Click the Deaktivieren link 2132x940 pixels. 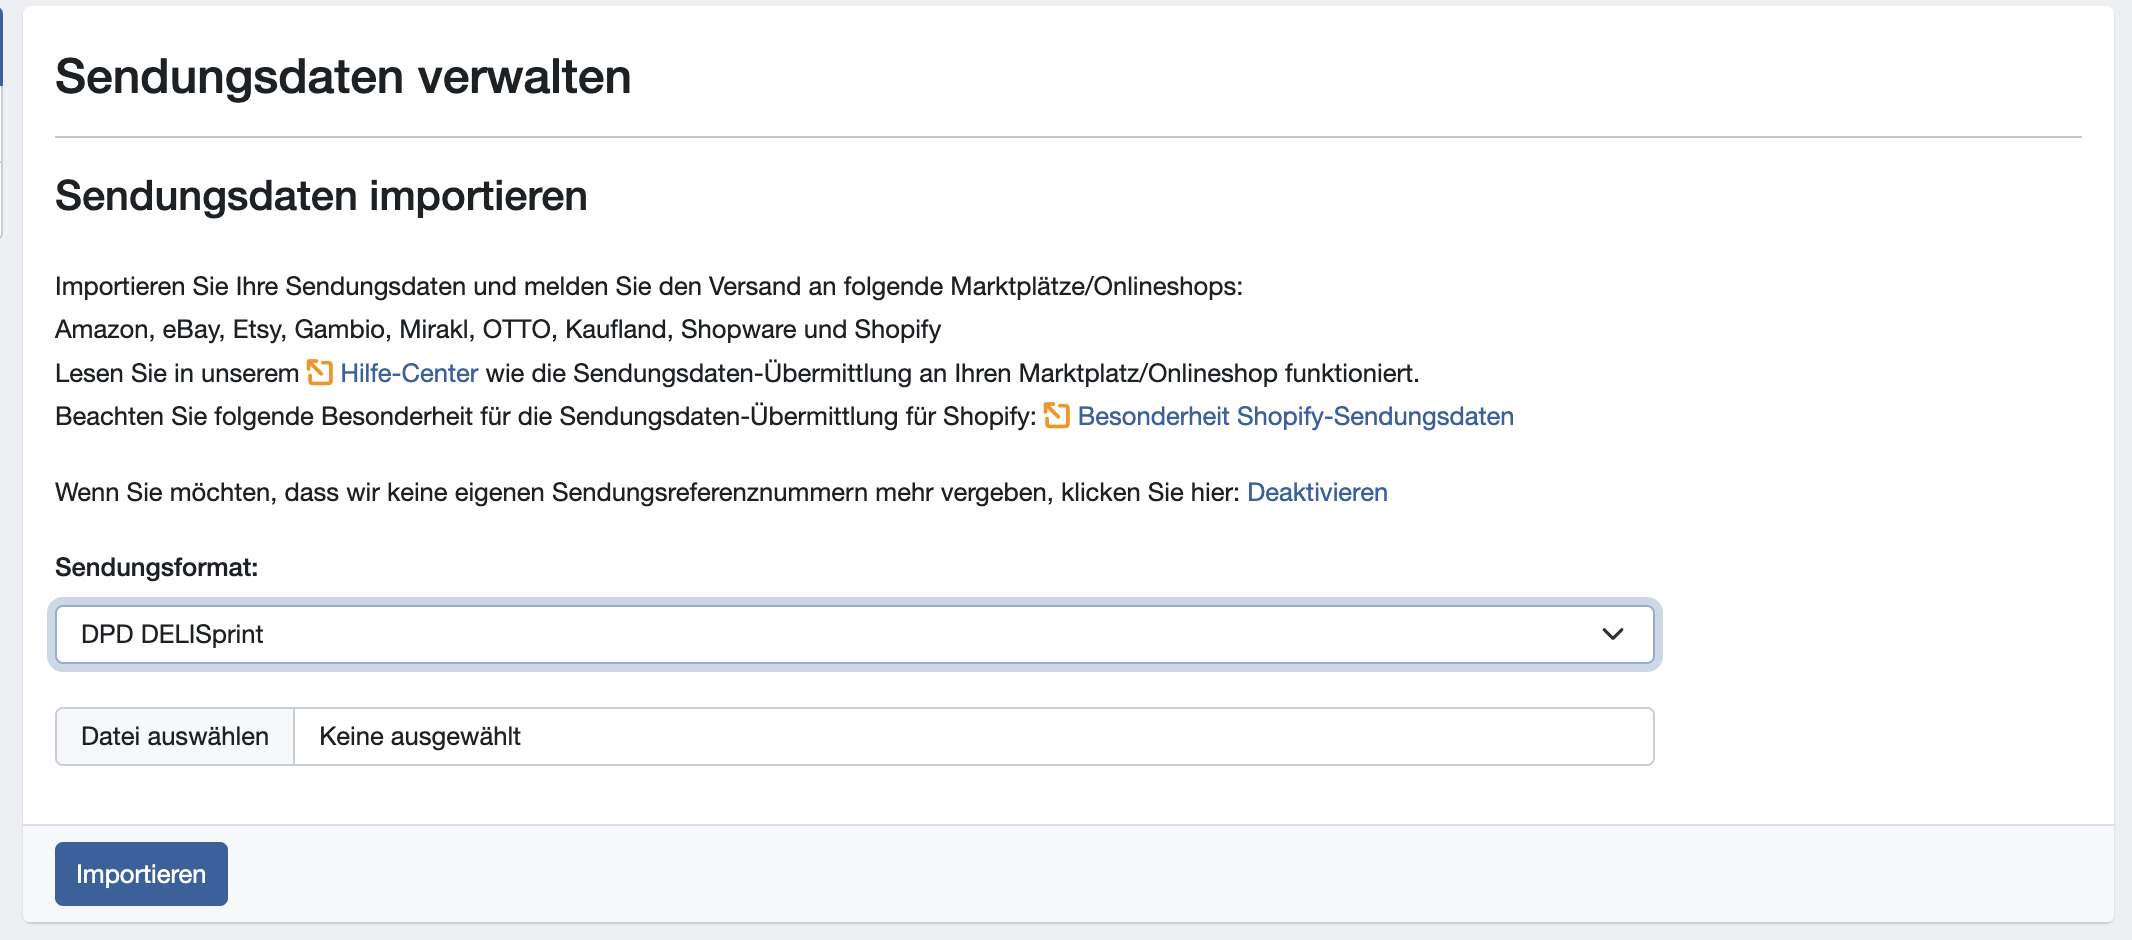pyautogui.click(x=1317, y=492)
